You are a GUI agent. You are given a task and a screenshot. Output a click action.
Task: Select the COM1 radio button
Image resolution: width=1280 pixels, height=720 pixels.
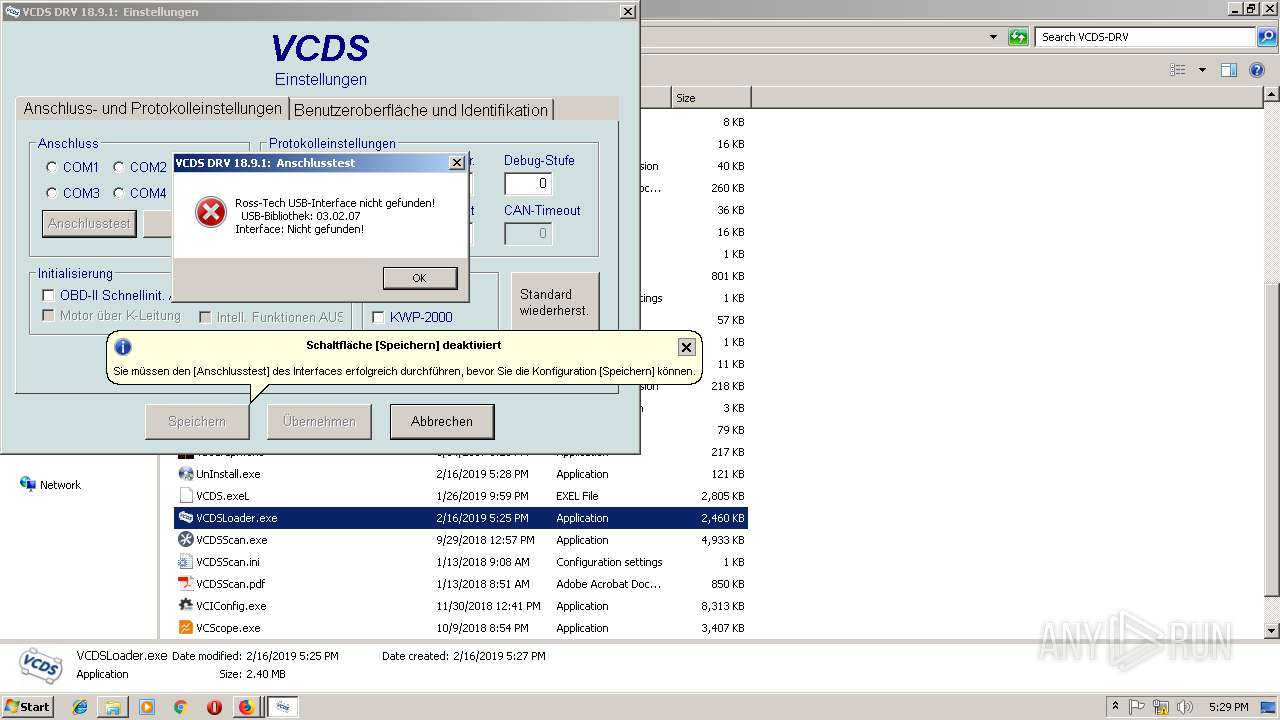(x=52, y=167)
